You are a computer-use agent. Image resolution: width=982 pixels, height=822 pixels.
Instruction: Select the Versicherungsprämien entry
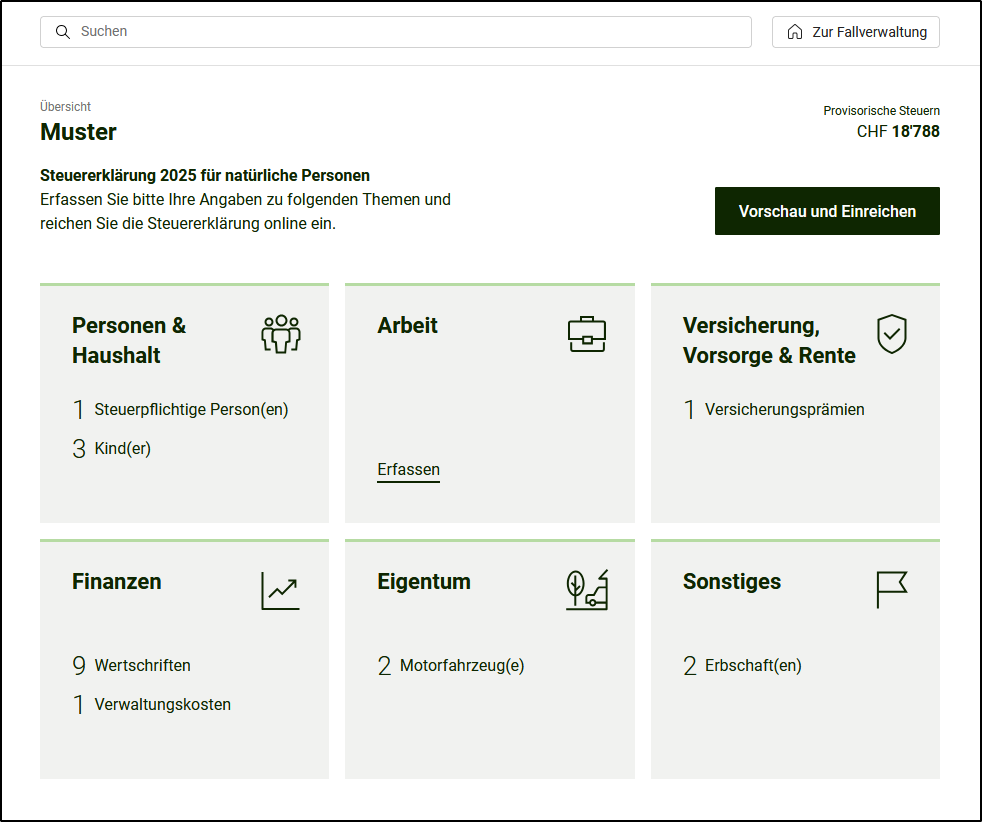pyautogui.click(x=784, y=410)
